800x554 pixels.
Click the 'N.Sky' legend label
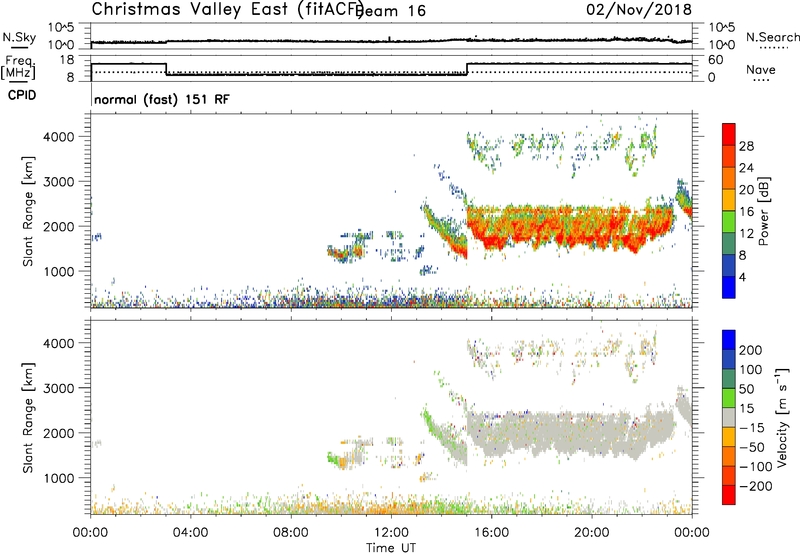coord(19,37)
